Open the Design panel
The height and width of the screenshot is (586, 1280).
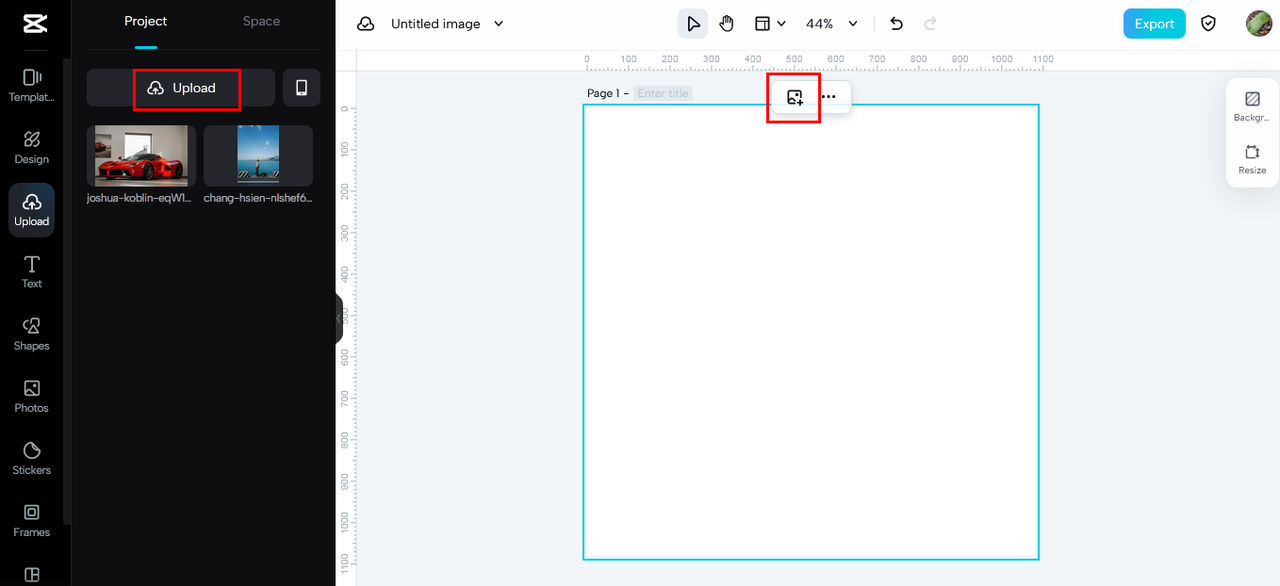point(31,147)
